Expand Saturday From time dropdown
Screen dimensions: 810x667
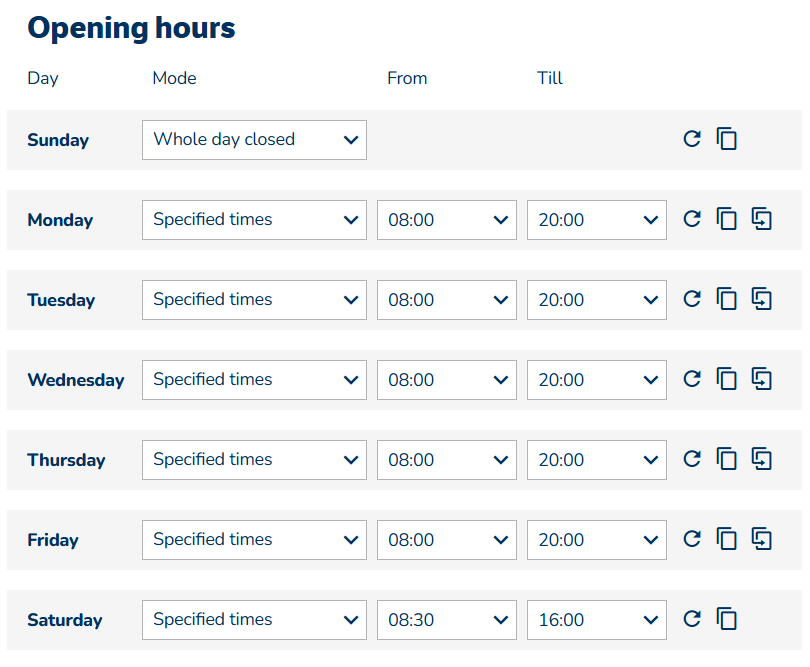(x=447, y=620)
